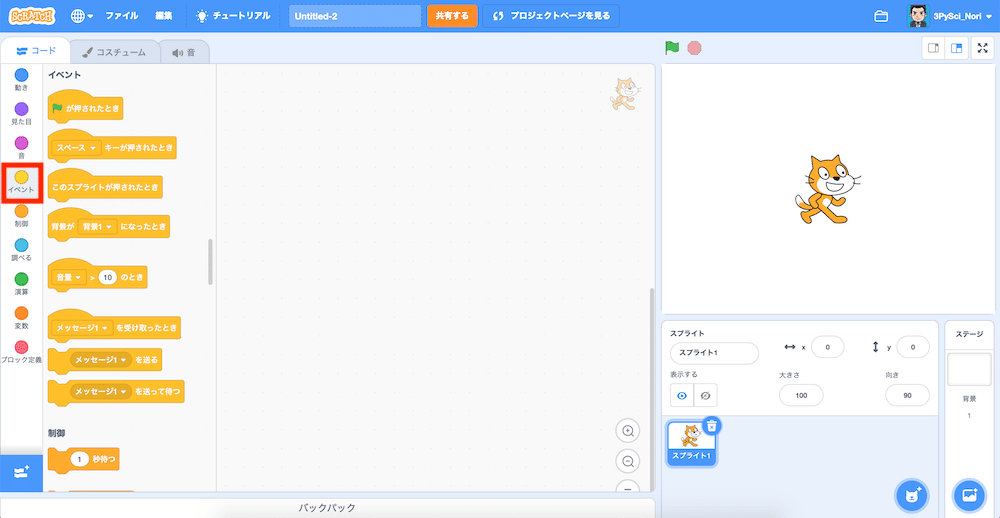Open the 3PySci_Nori account menu
Screen dimensions: 1000x518
[x=952, y=16]
